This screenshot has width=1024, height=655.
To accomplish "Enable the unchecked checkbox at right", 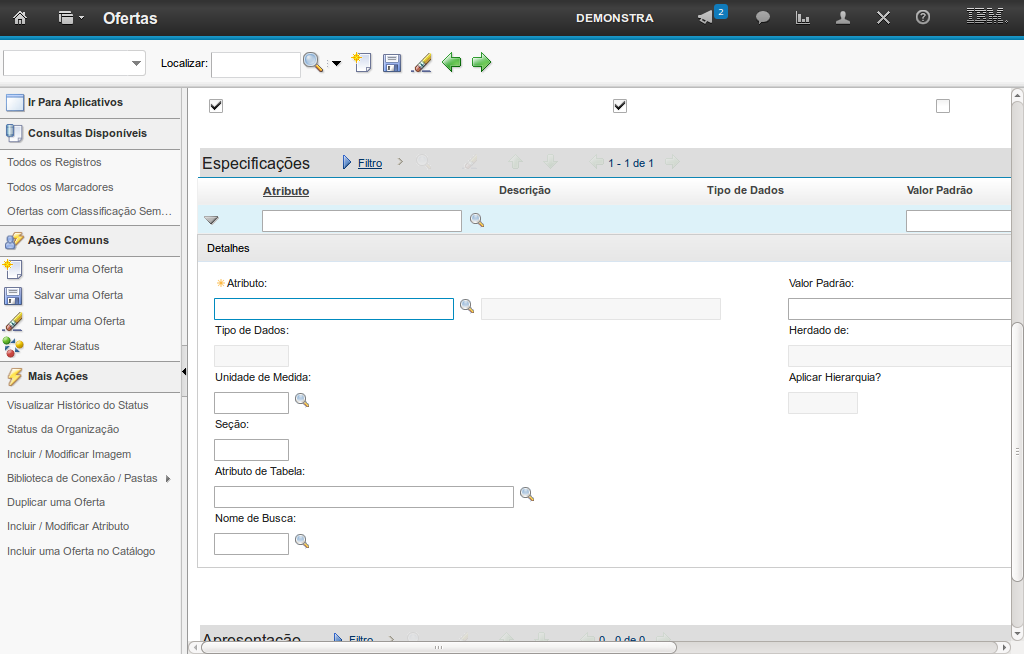I will click(943, 106).
